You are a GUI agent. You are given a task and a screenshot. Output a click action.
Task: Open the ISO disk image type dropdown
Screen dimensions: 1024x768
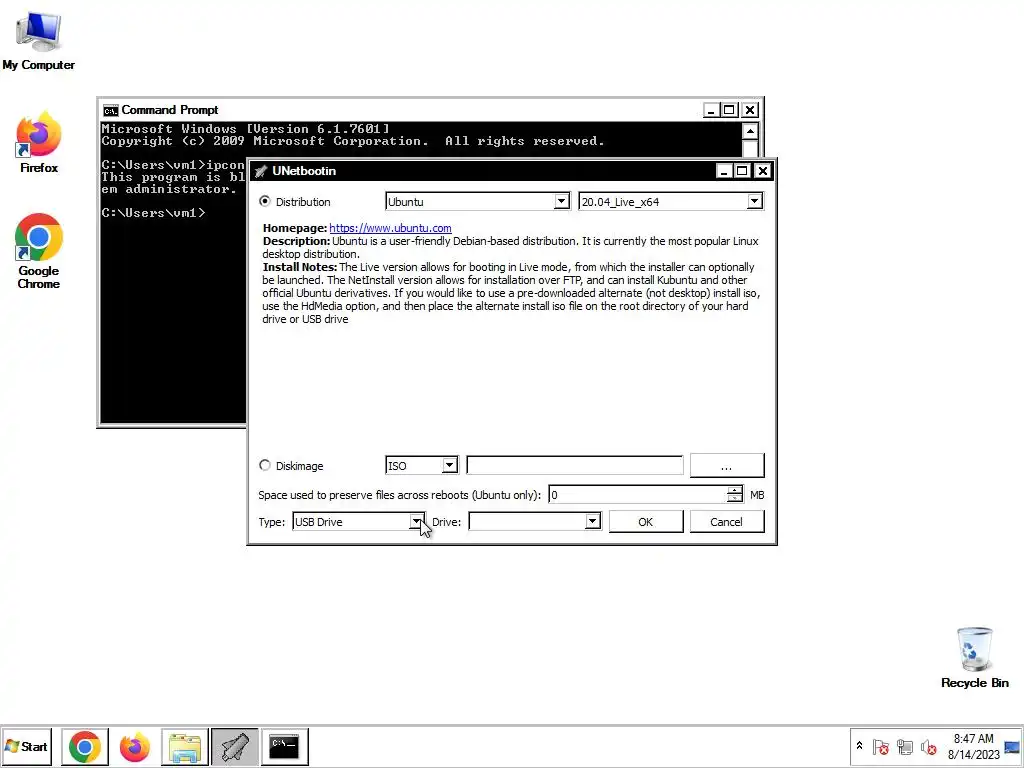(x=449, y=465)
